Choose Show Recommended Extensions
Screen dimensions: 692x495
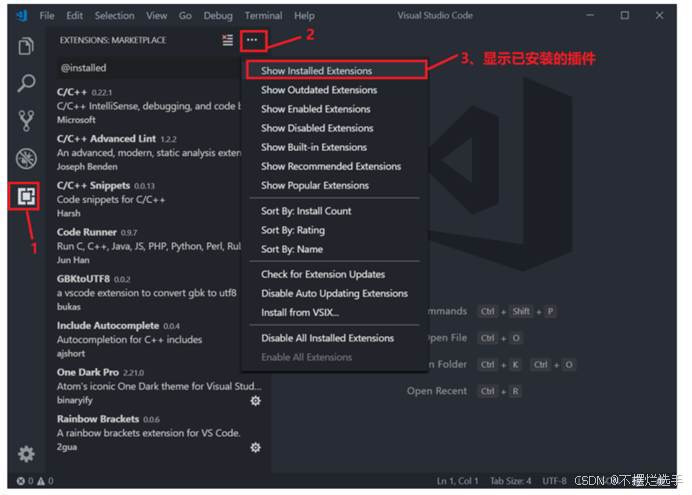(x=335, y=166)
